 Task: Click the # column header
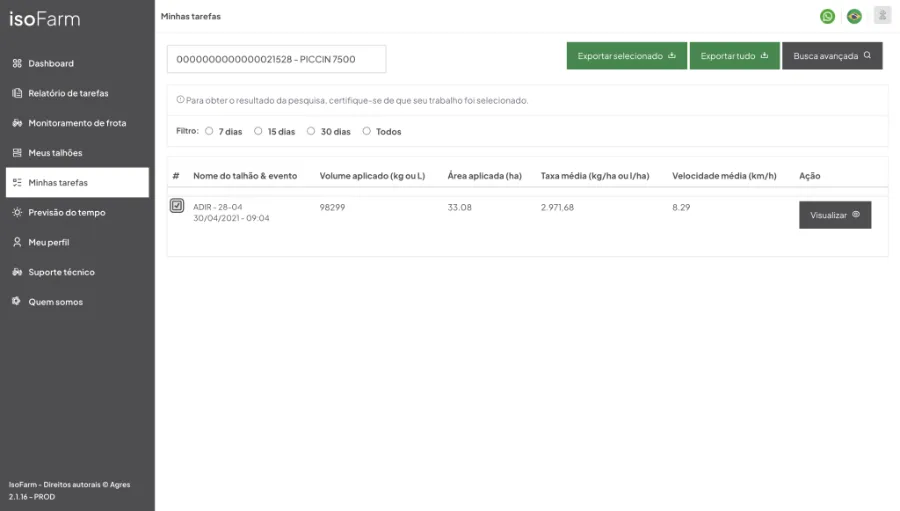[x=176, y=176]
